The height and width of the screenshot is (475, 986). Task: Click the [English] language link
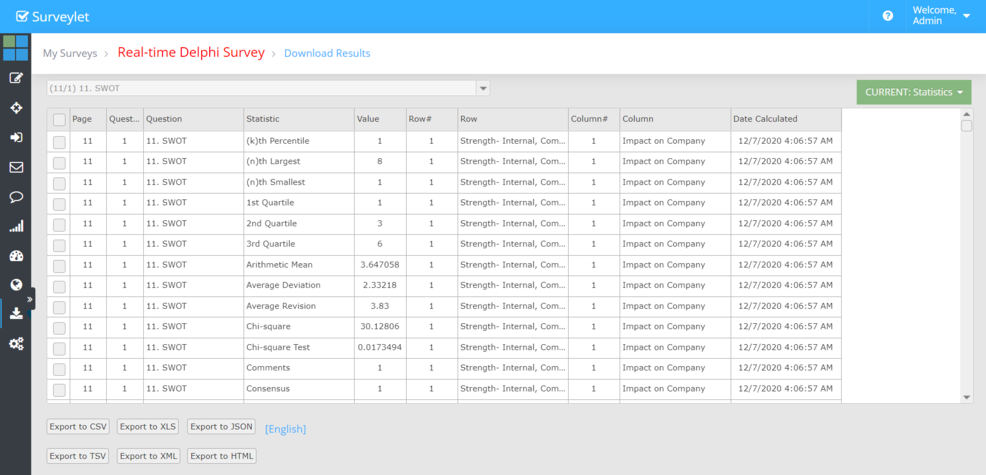[285, 429]
